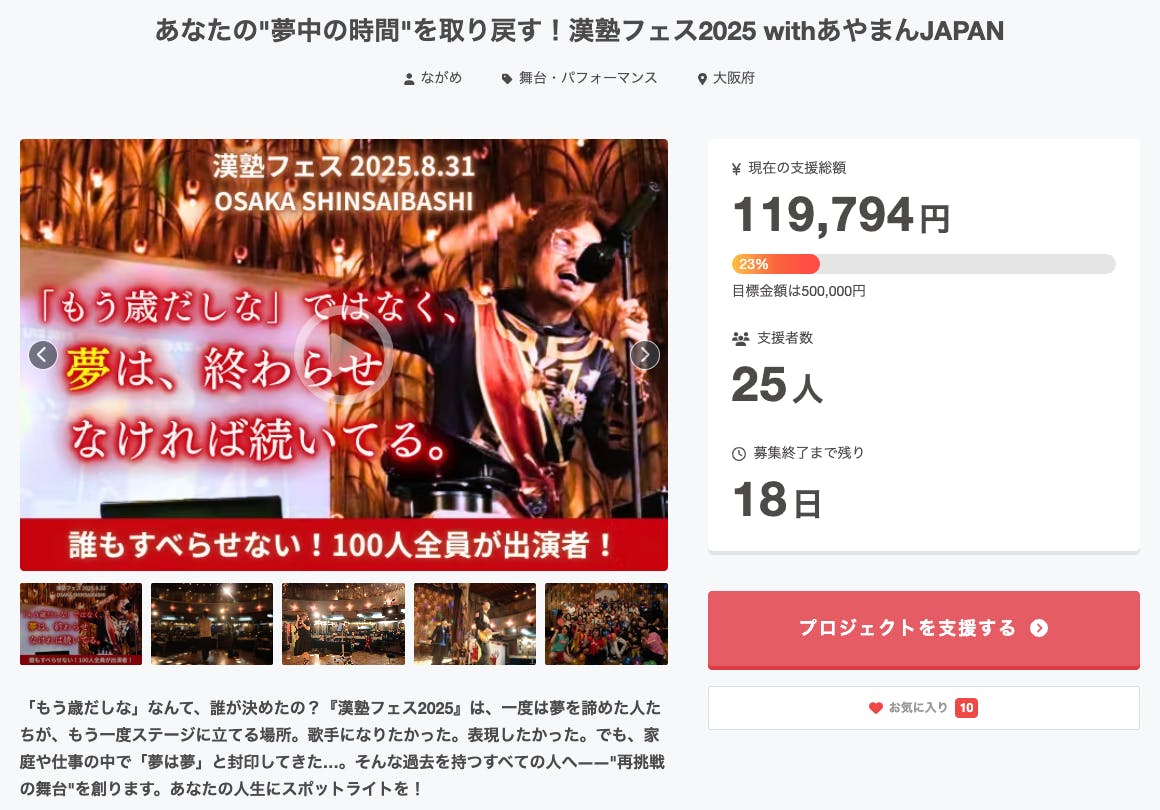The image size is (1160, 810).
Task: Click the supporters group icon
Action: point(741,339)
